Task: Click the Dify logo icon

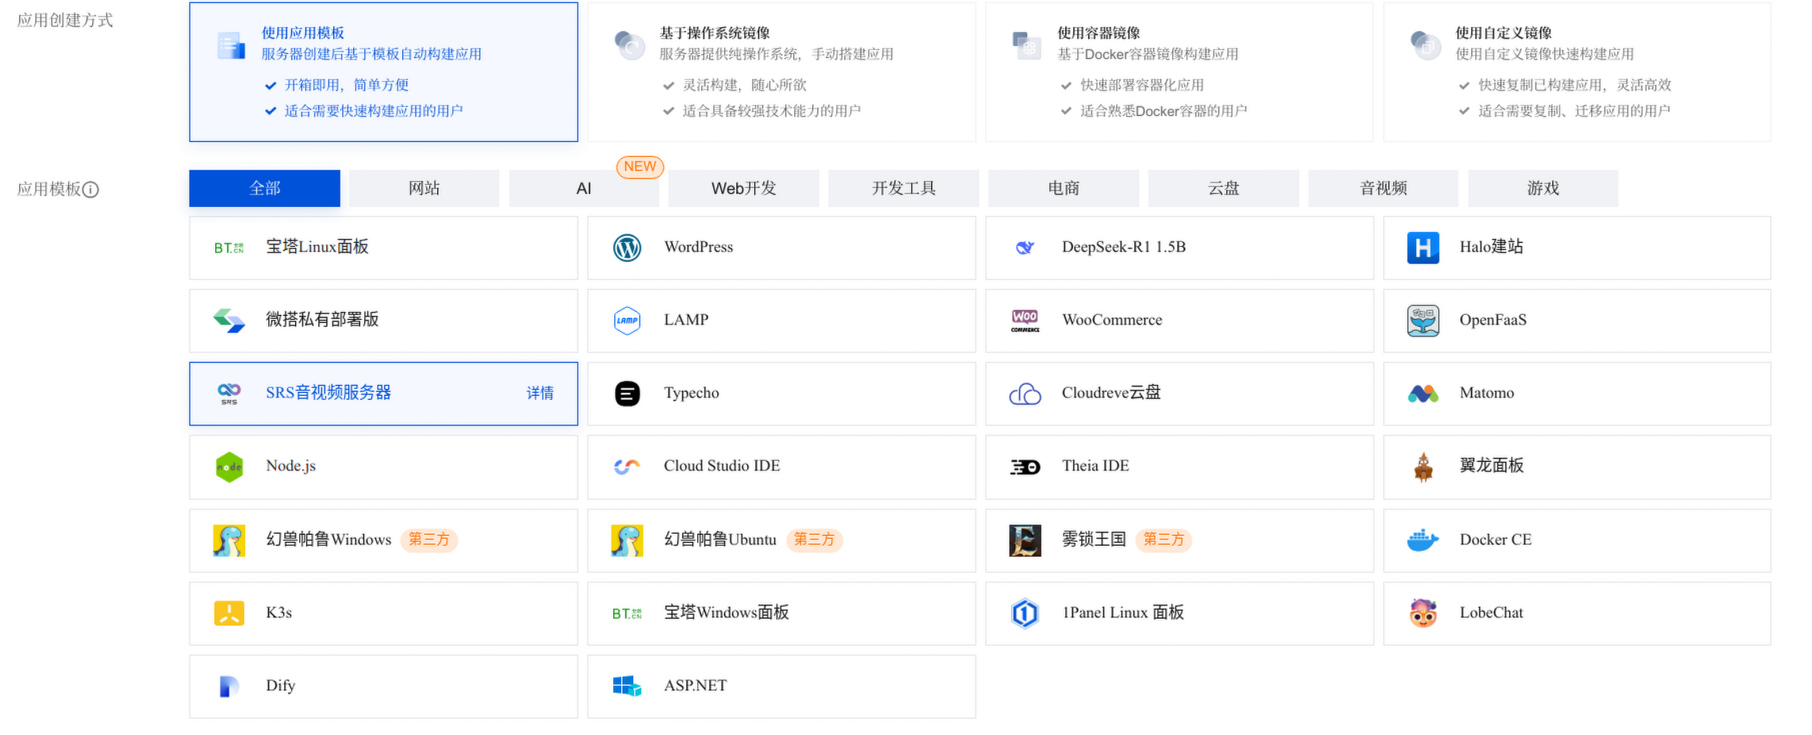Action: point(229,686)
